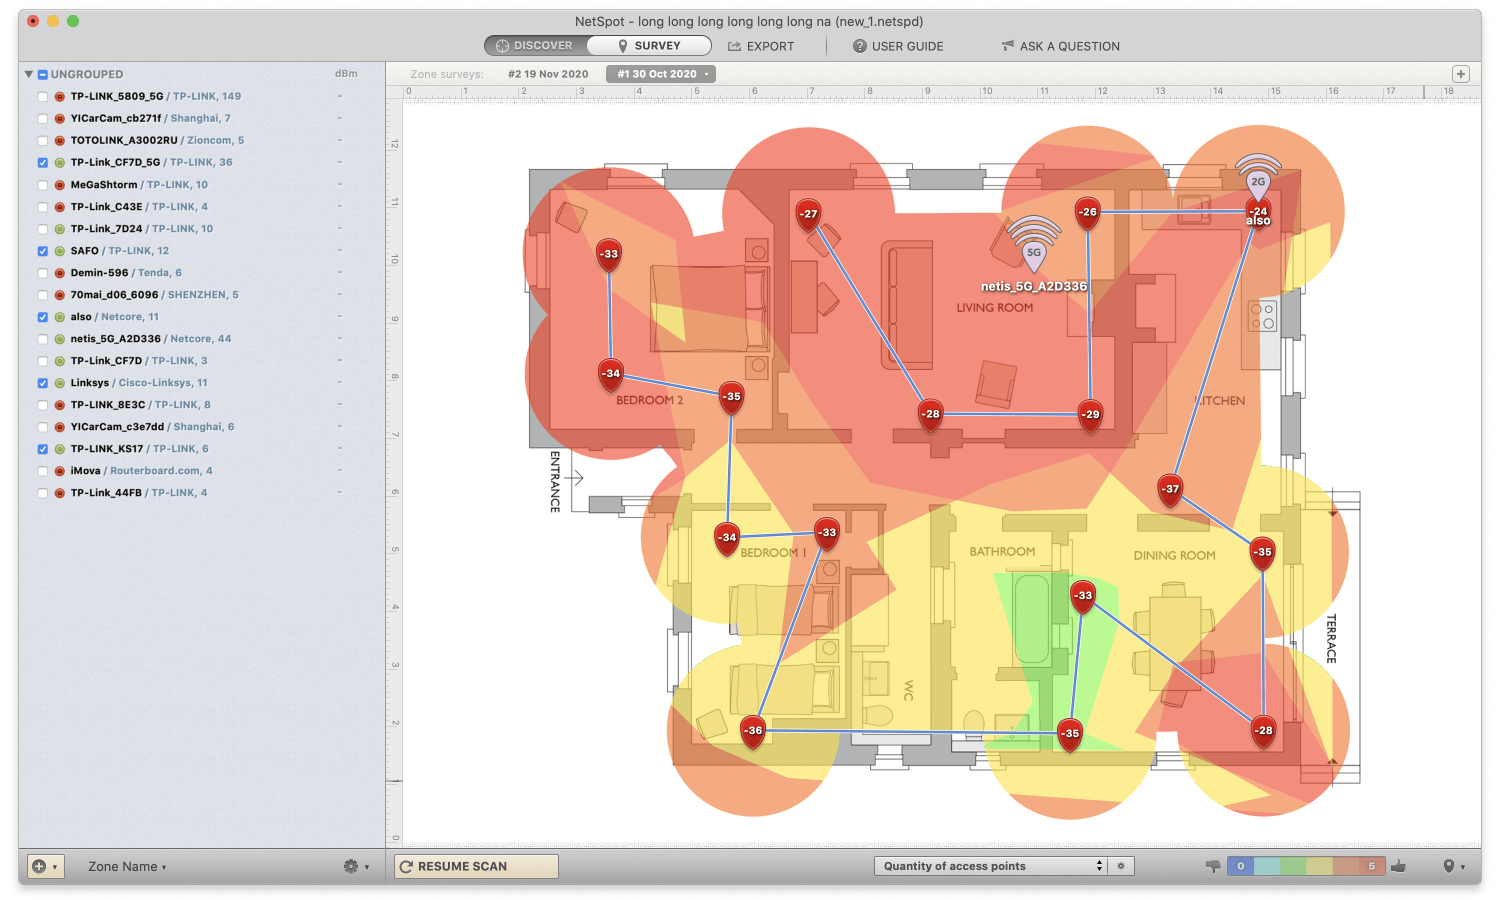
Task: Select the -29 measurement point marker
Action: point(1090,415)
